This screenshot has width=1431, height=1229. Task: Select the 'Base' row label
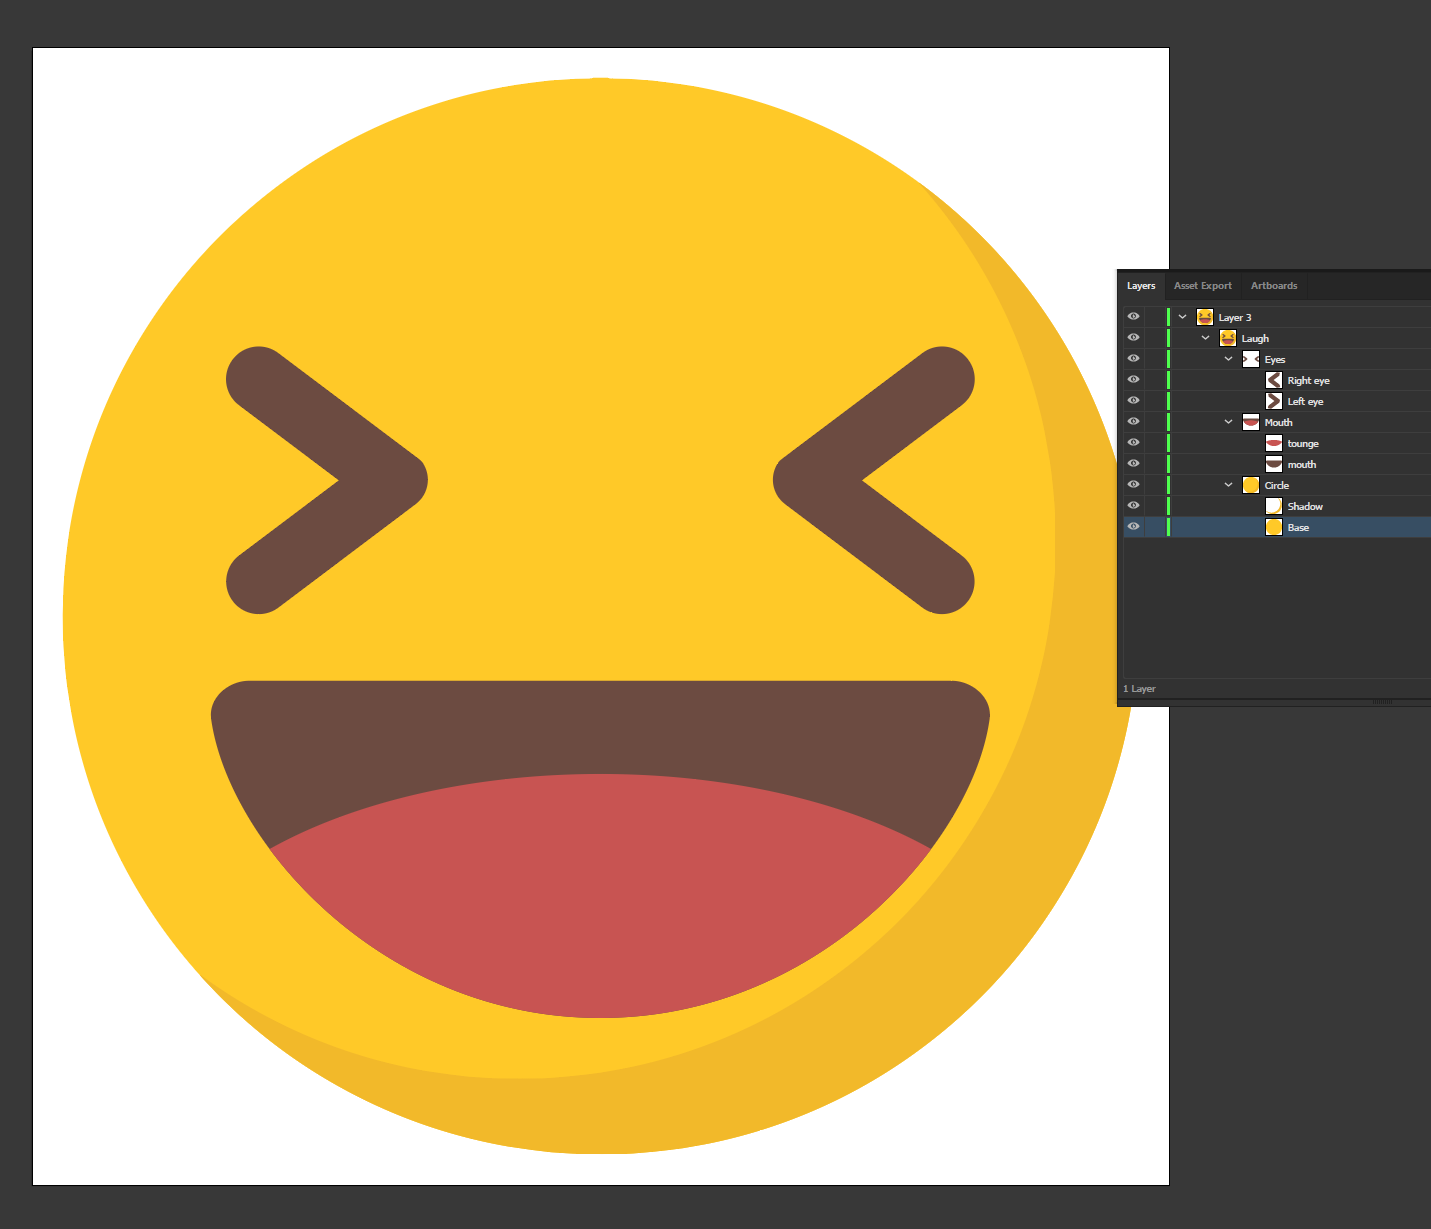point(1298,528)
